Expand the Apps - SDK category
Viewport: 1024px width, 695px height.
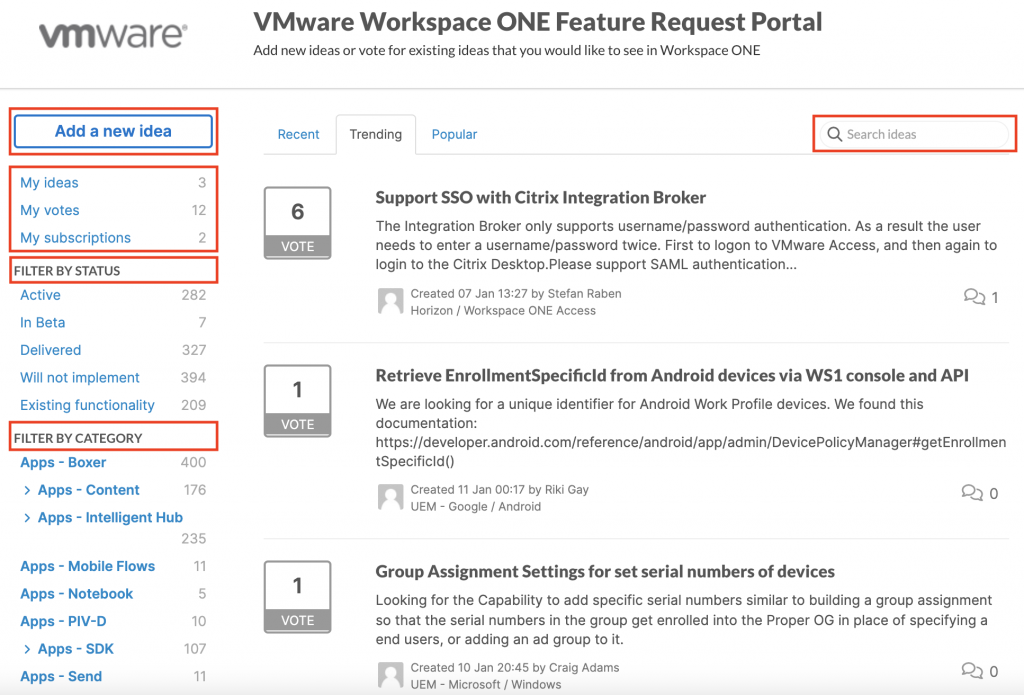(27, 649)
